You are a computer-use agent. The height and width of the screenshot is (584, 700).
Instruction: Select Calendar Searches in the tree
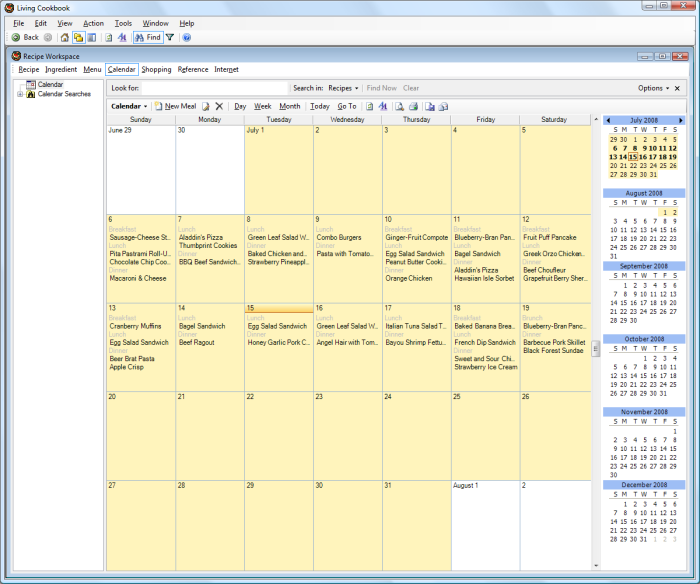click(x=64, y=94)
